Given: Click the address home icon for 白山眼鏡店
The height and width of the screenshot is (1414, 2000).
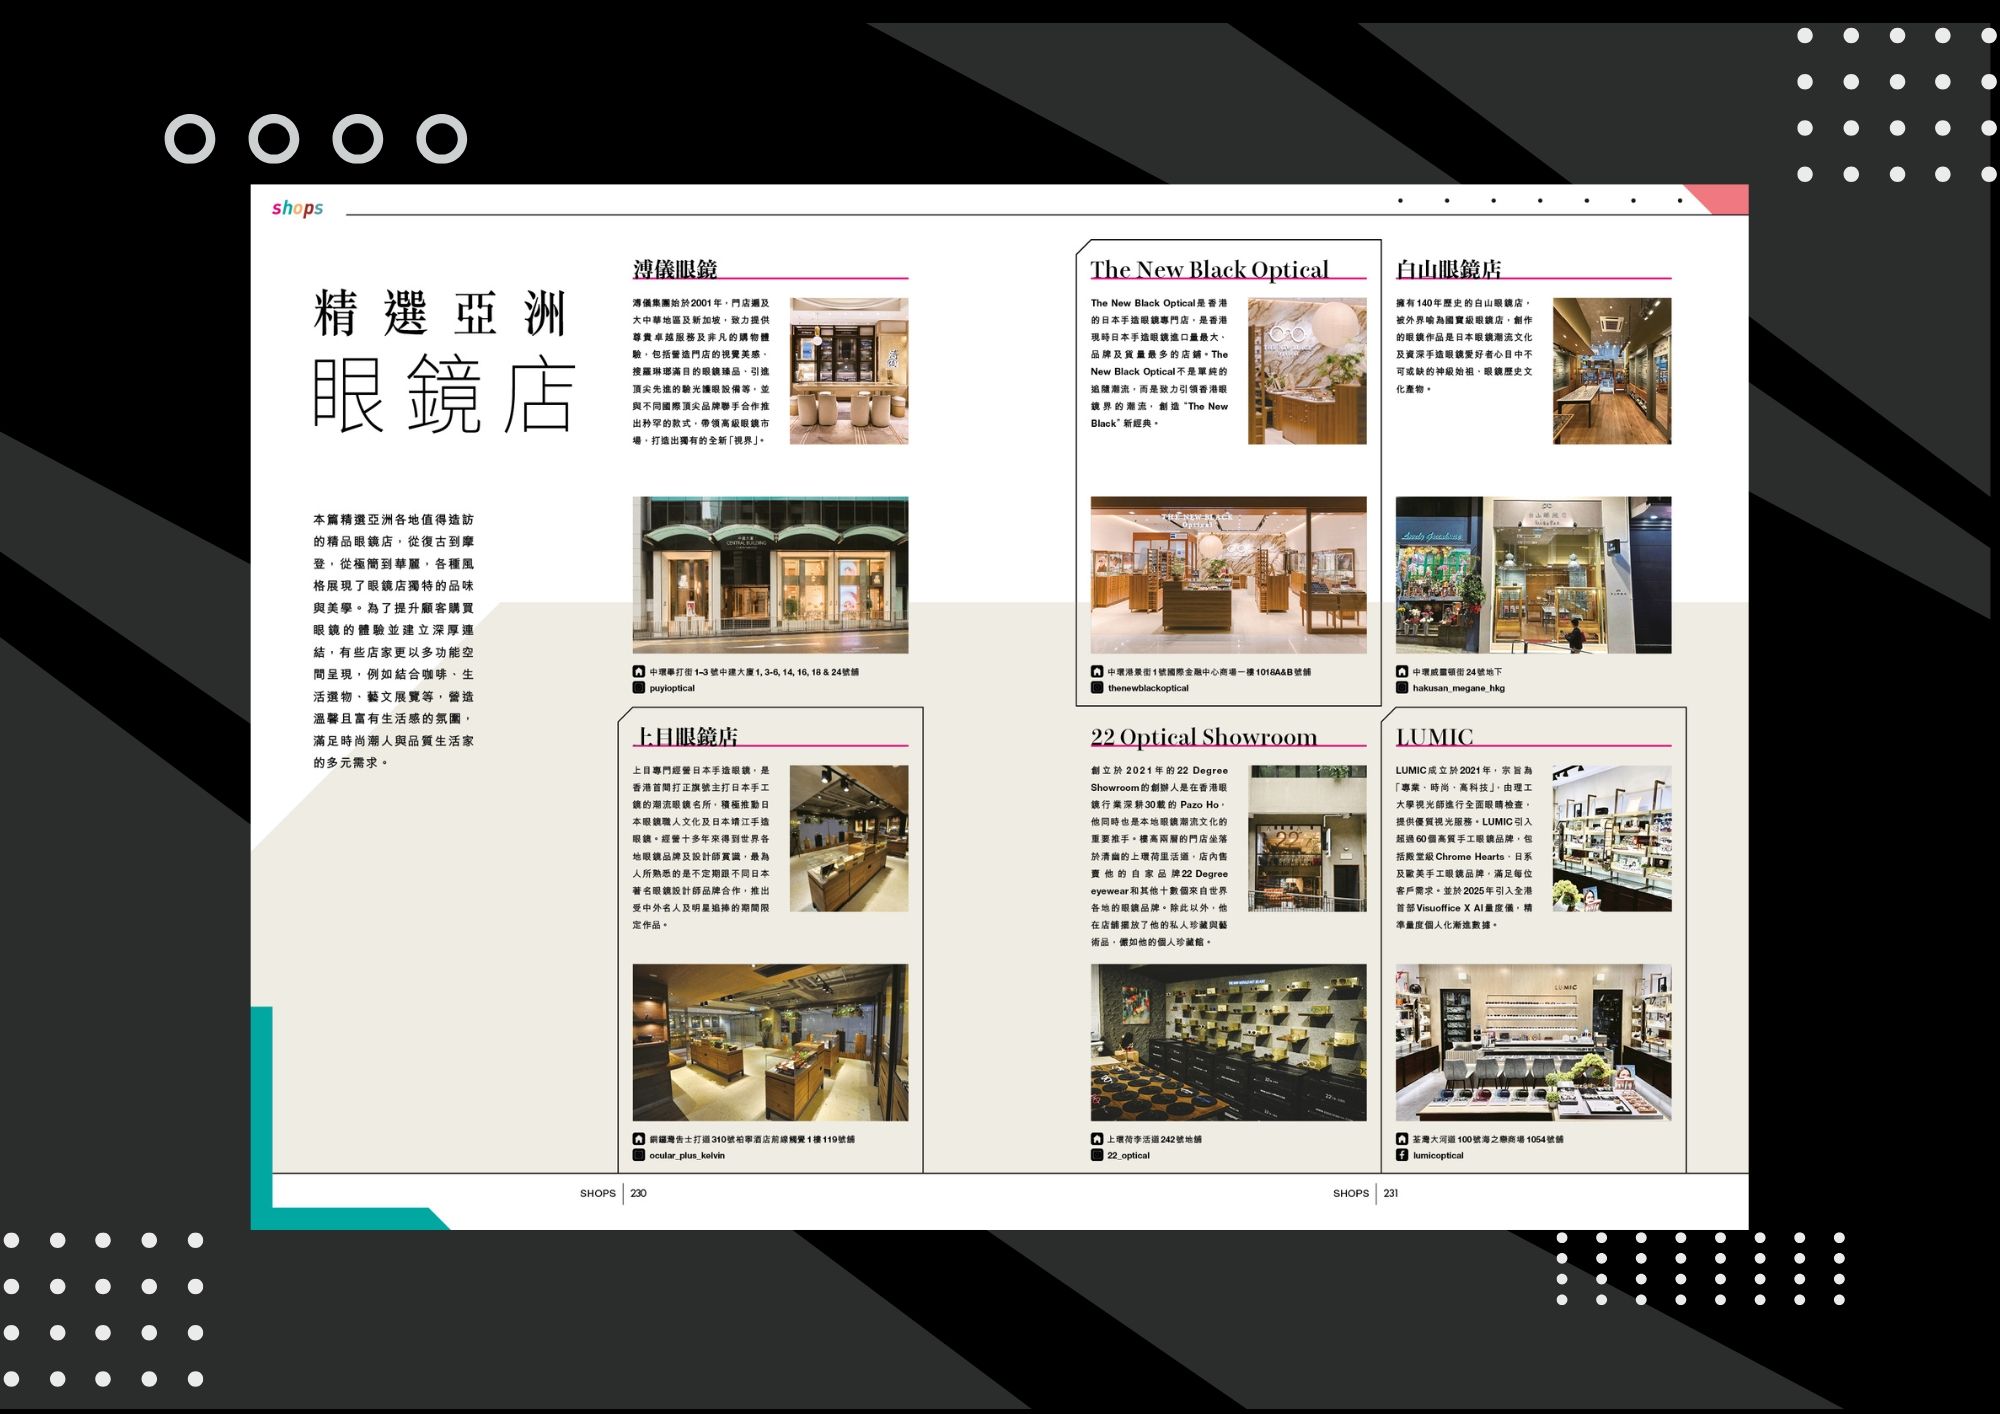Looking at the screenshot, I should (x=1401, y=672).
